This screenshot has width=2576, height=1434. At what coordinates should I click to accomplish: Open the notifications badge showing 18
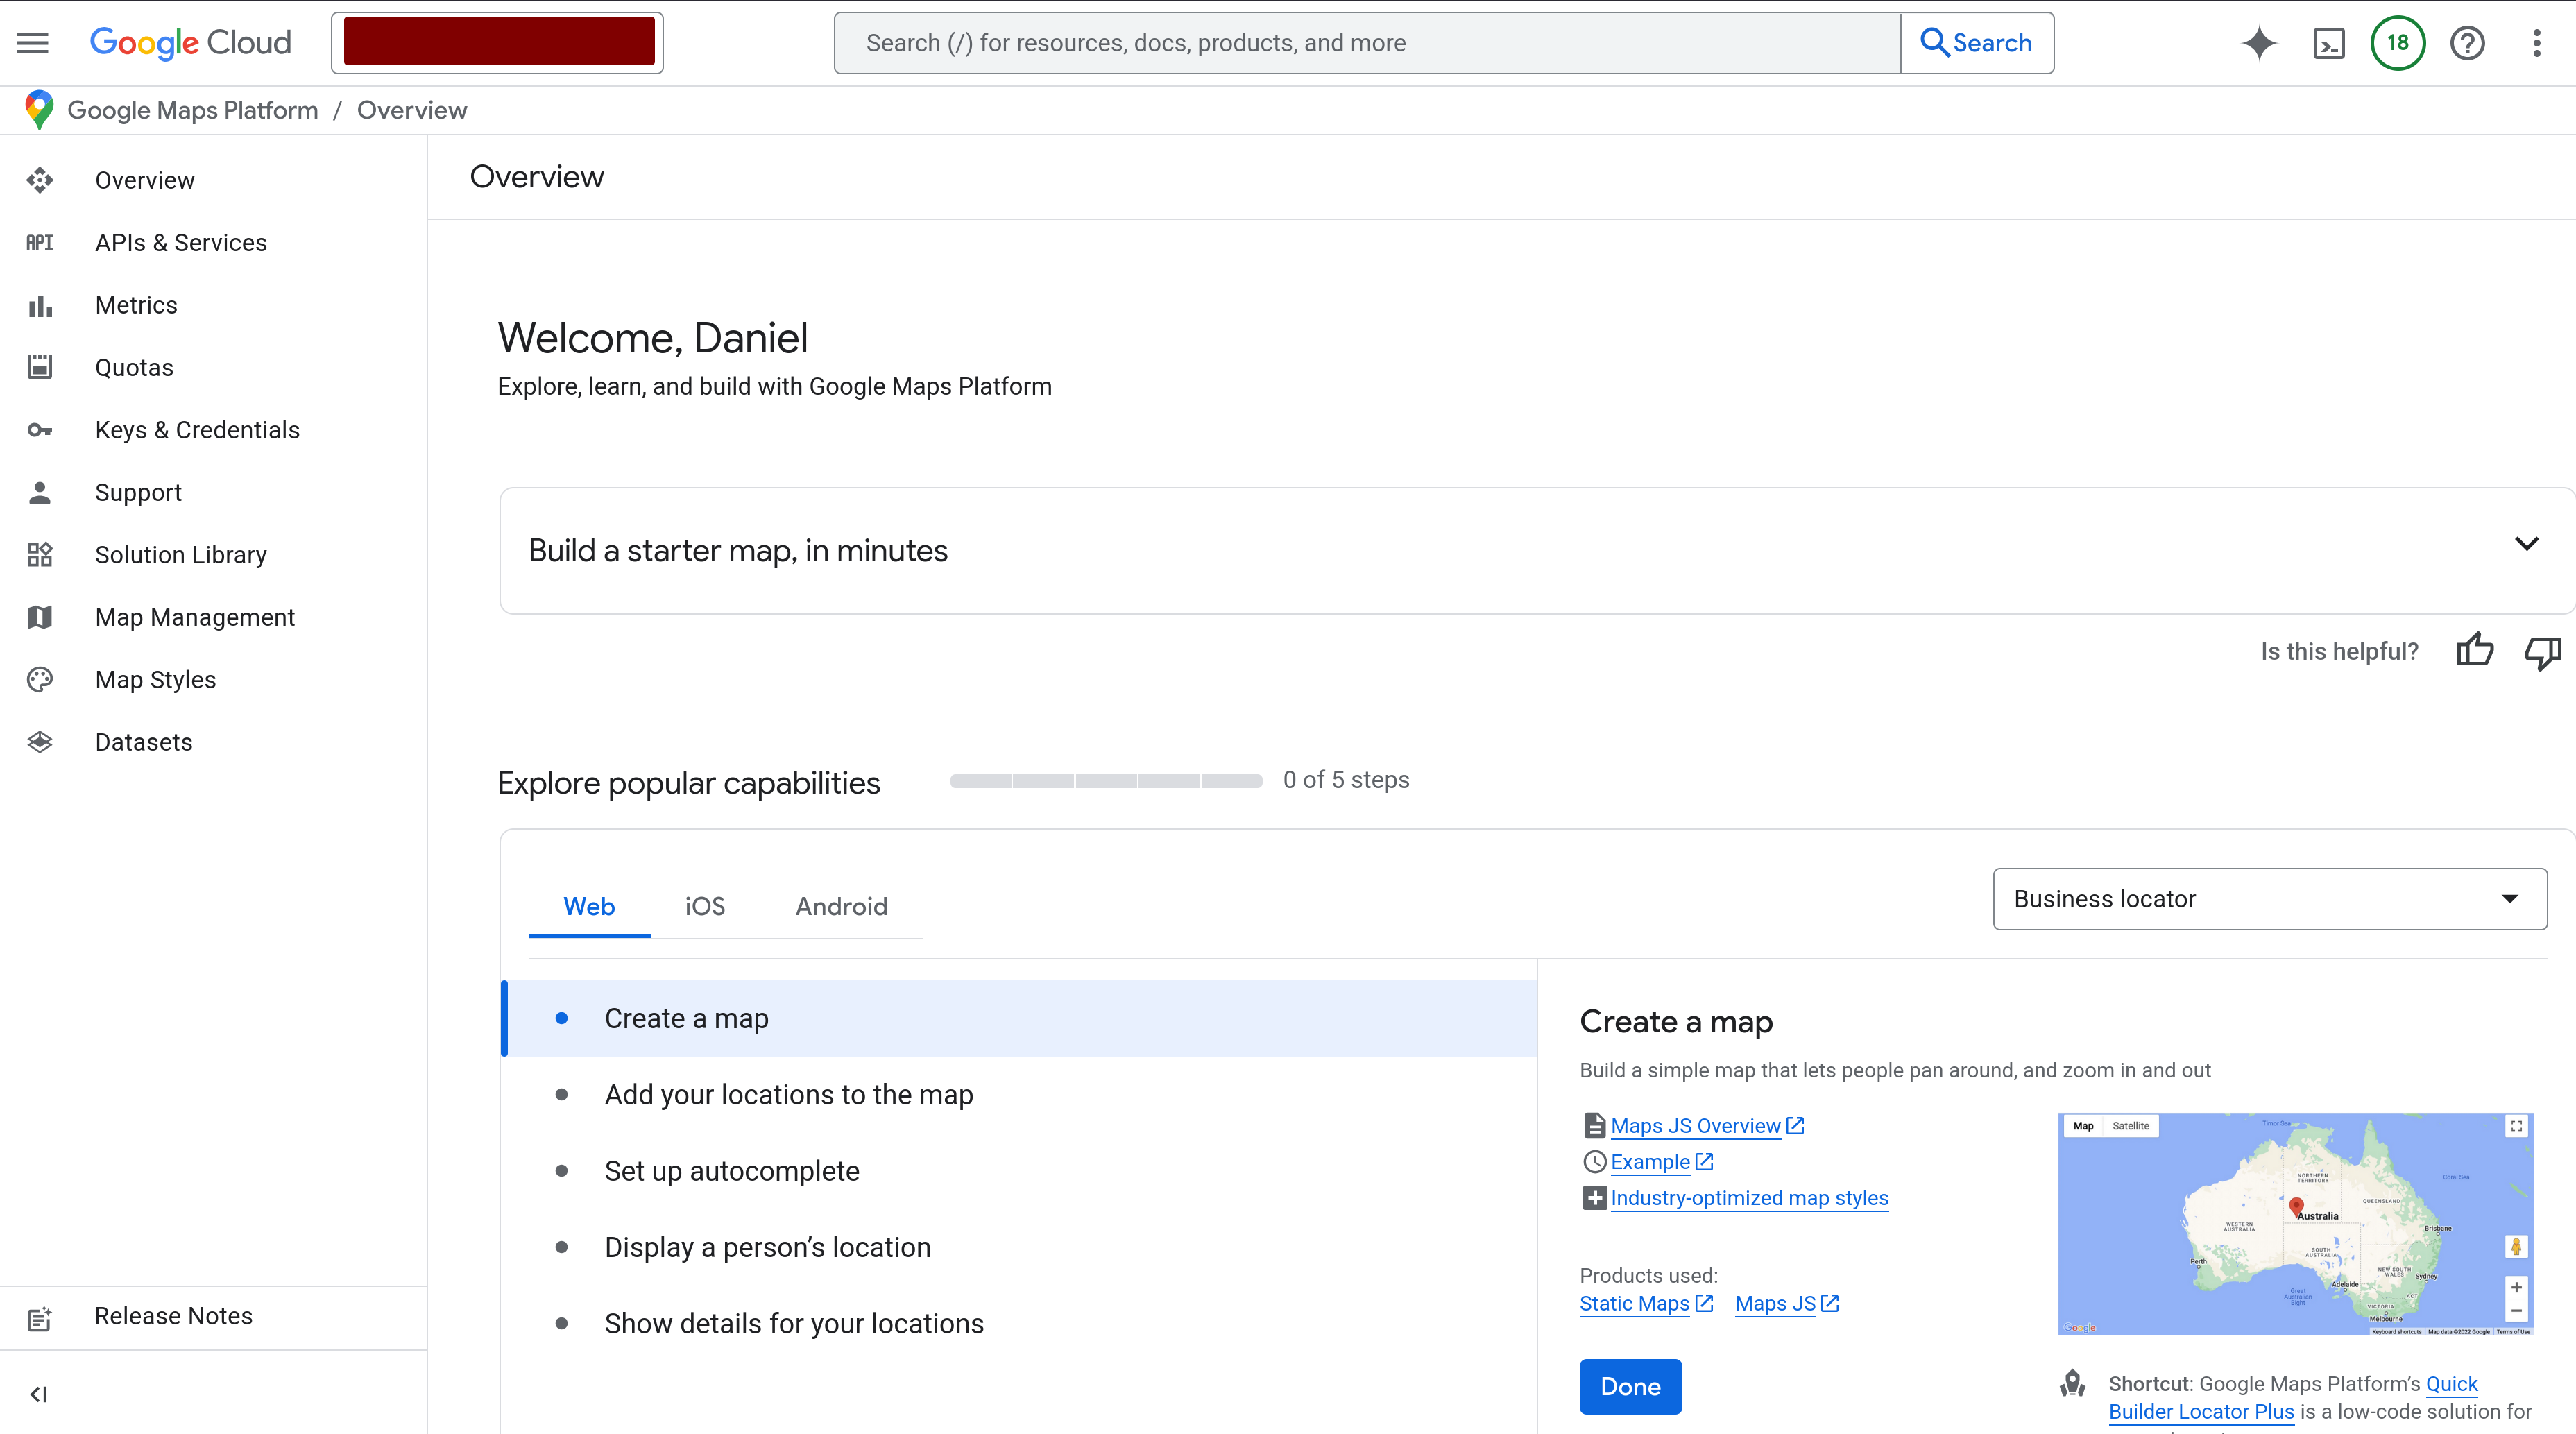[2397, 43]
